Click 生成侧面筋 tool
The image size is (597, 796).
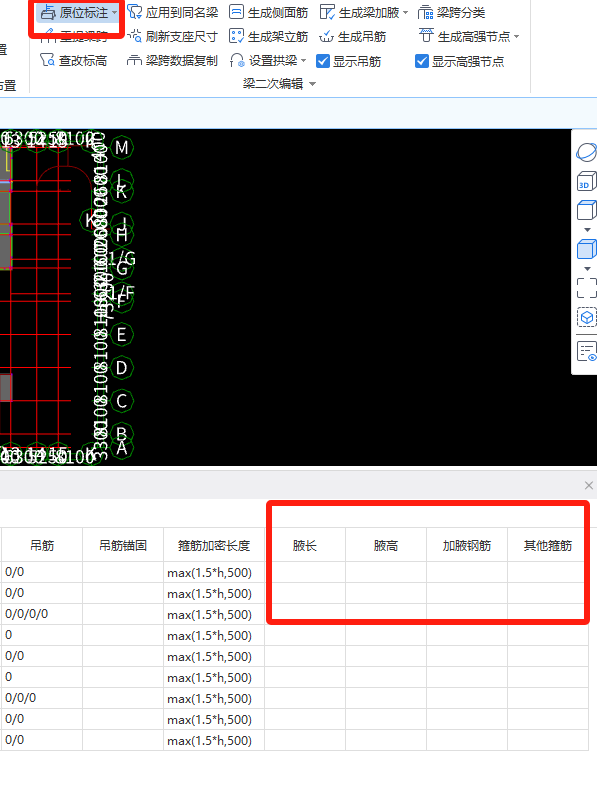(269, 12)
